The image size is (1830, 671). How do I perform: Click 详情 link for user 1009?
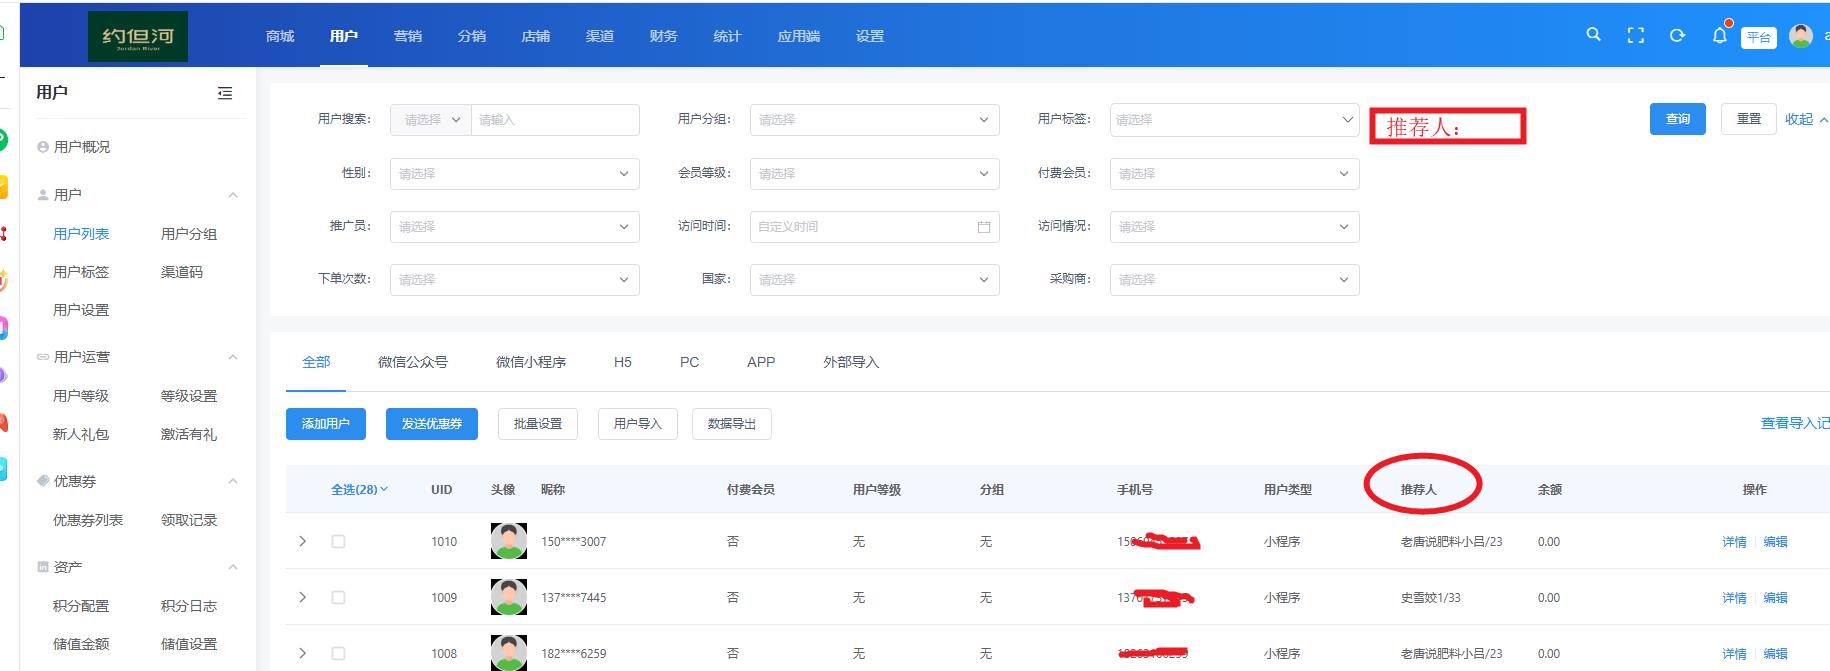click(x=1734, y=598)
